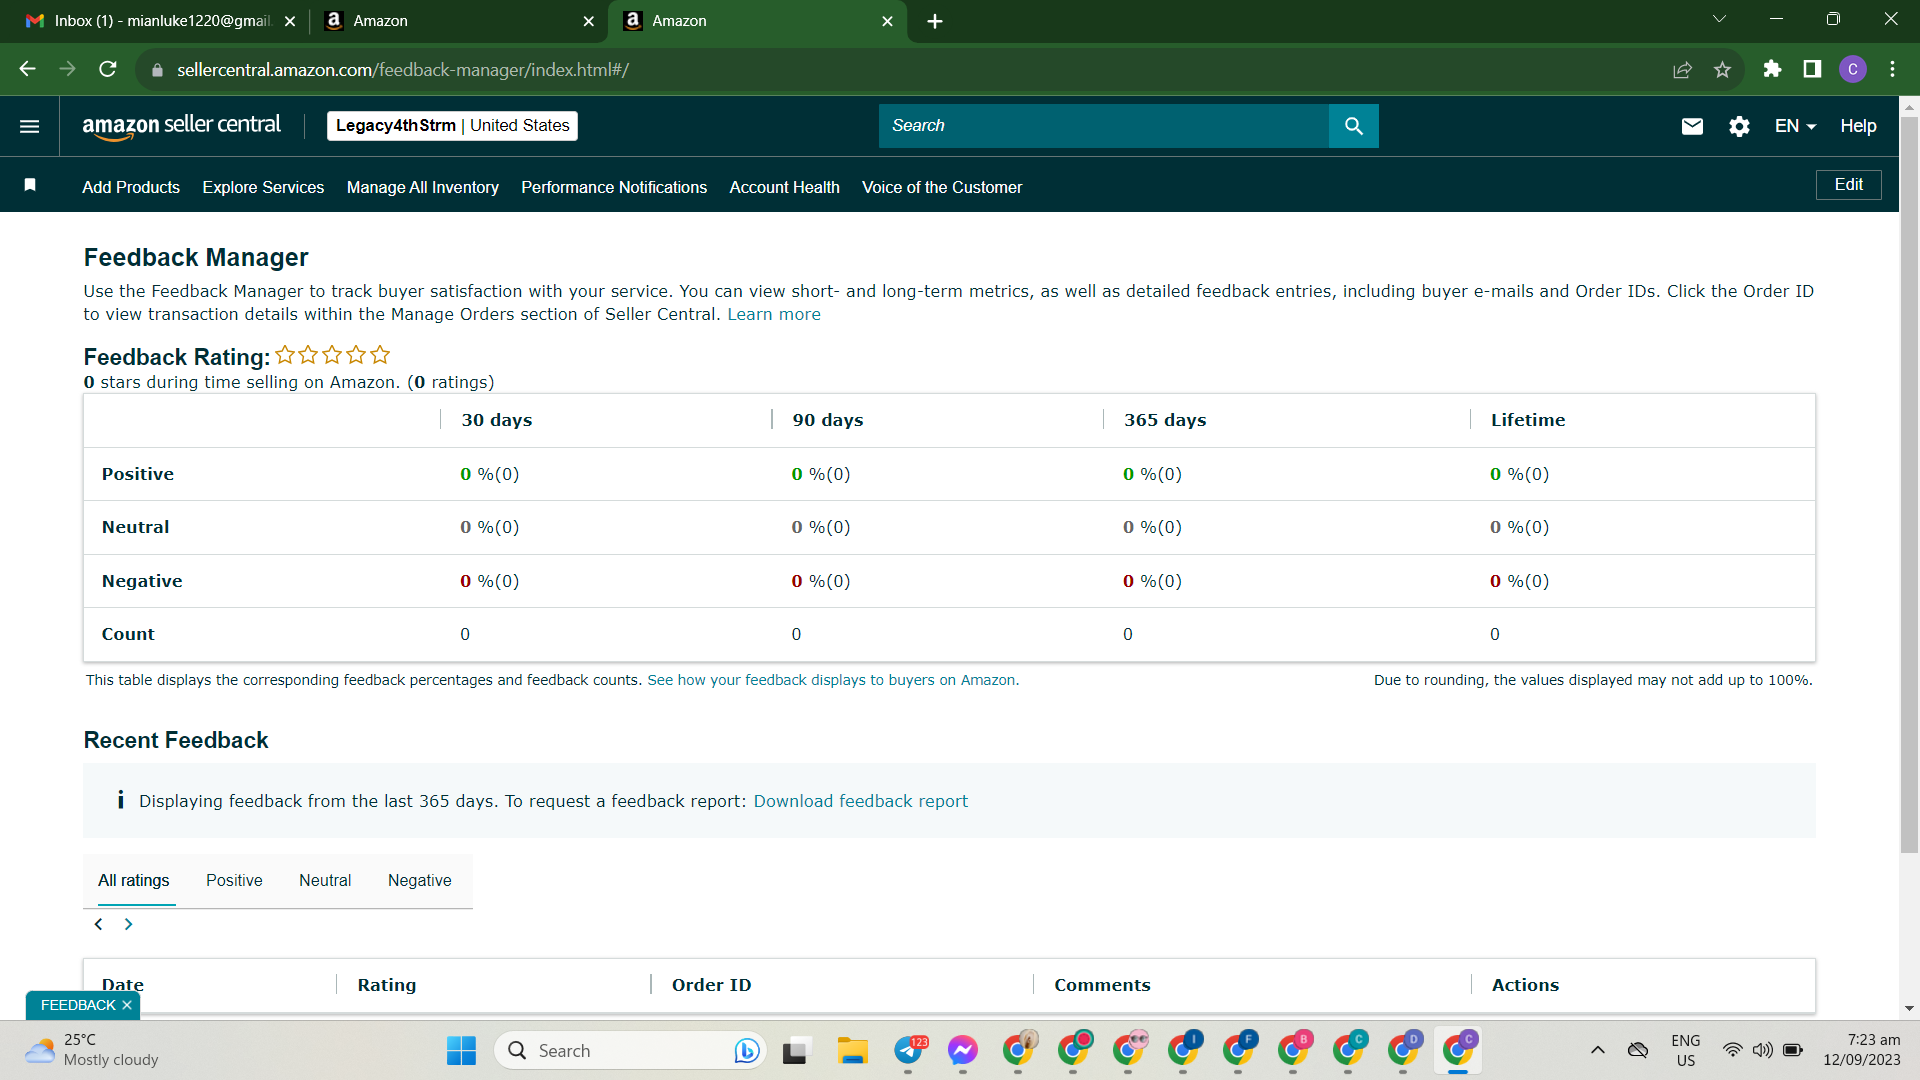
Task: Select the Positive ratings tab
Action: [x=234, y=881]
